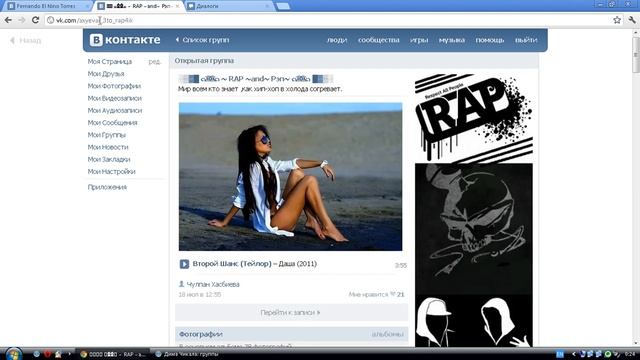Click the ред. edit link
This screenshot has height=360, width=640.
[x=154, y=62]
